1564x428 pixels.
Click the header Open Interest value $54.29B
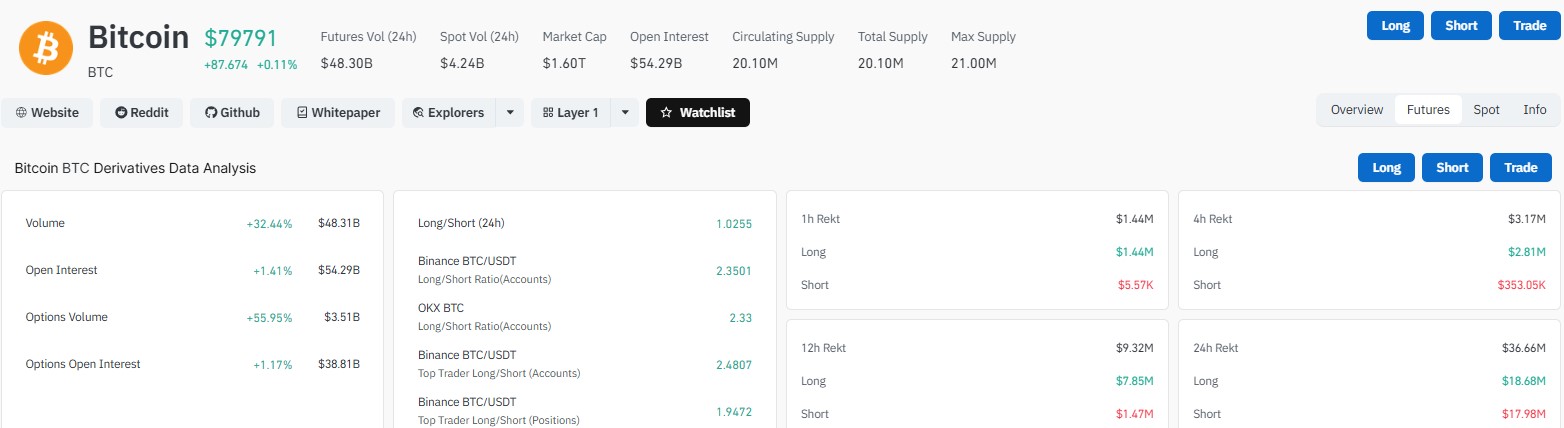656,63
